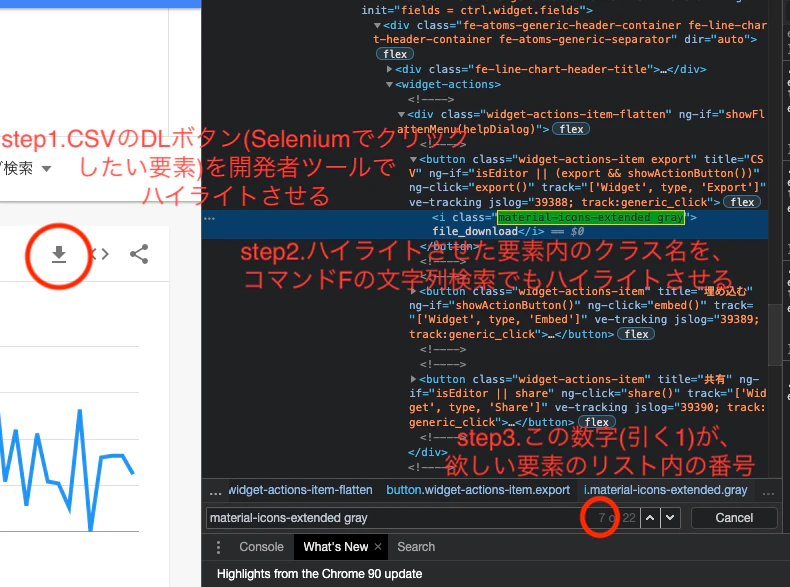Switch to the Console drawer tab
The image size is (790, 587).
(261, 547)
